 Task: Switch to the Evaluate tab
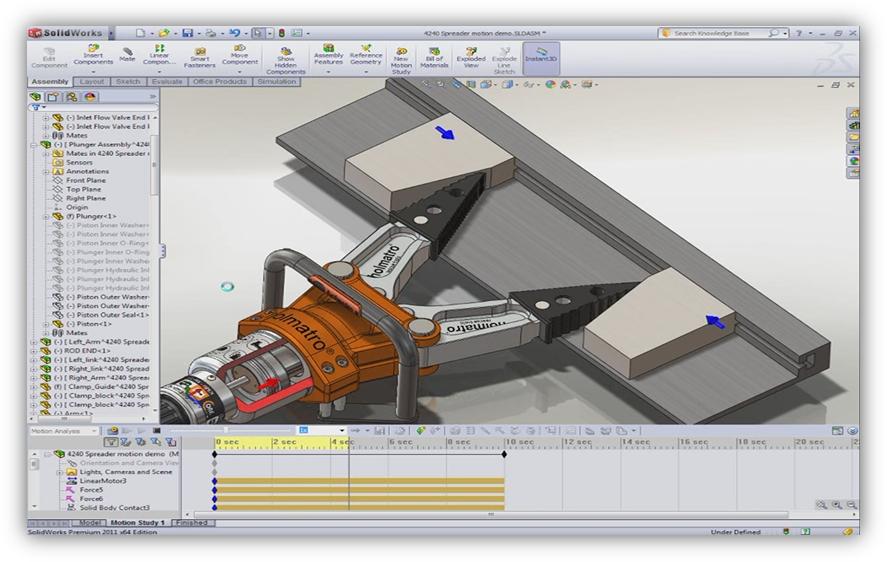point(167,81)
